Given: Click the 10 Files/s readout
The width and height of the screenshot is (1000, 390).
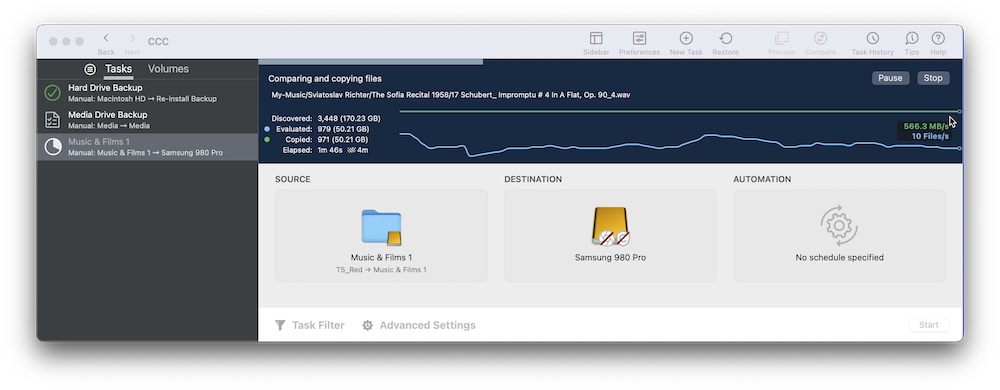Looking at the screenshot, I should [930, 136].
